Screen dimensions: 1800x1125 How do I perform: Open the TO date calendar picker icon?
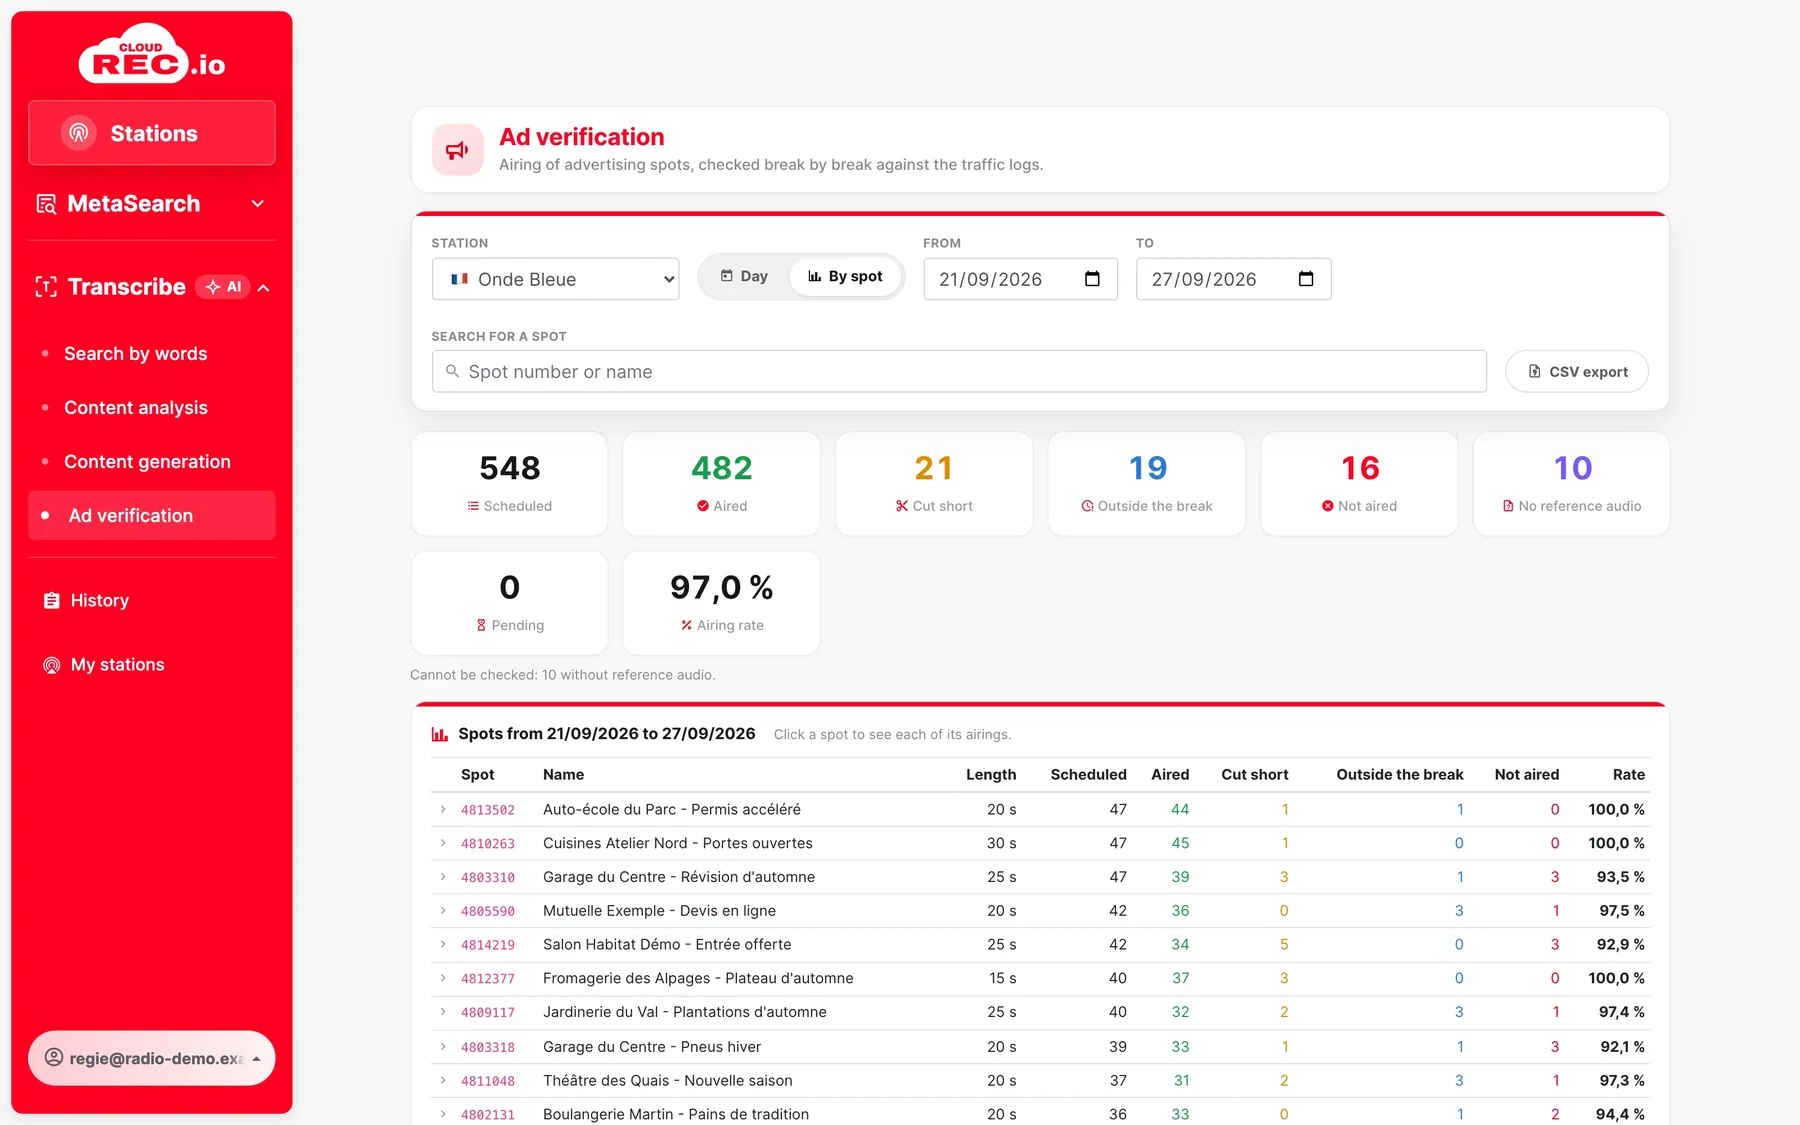point(1305,279)
